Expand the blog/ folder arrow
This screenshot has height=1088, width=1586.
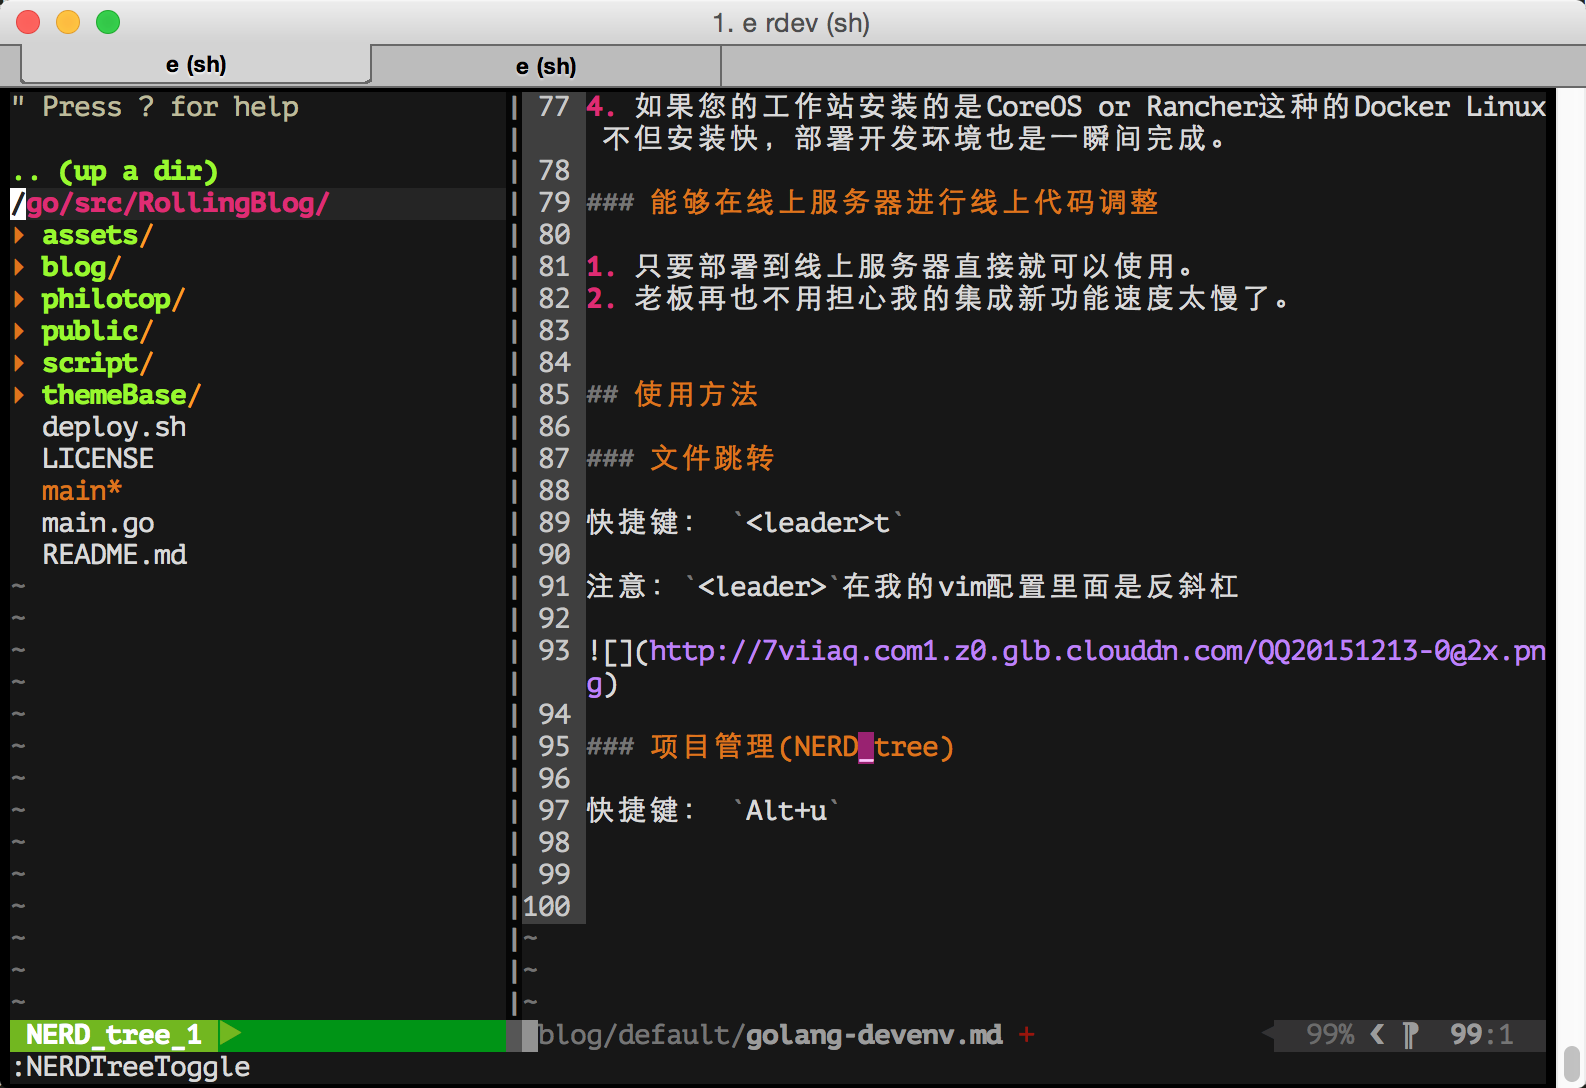[19, 267]
